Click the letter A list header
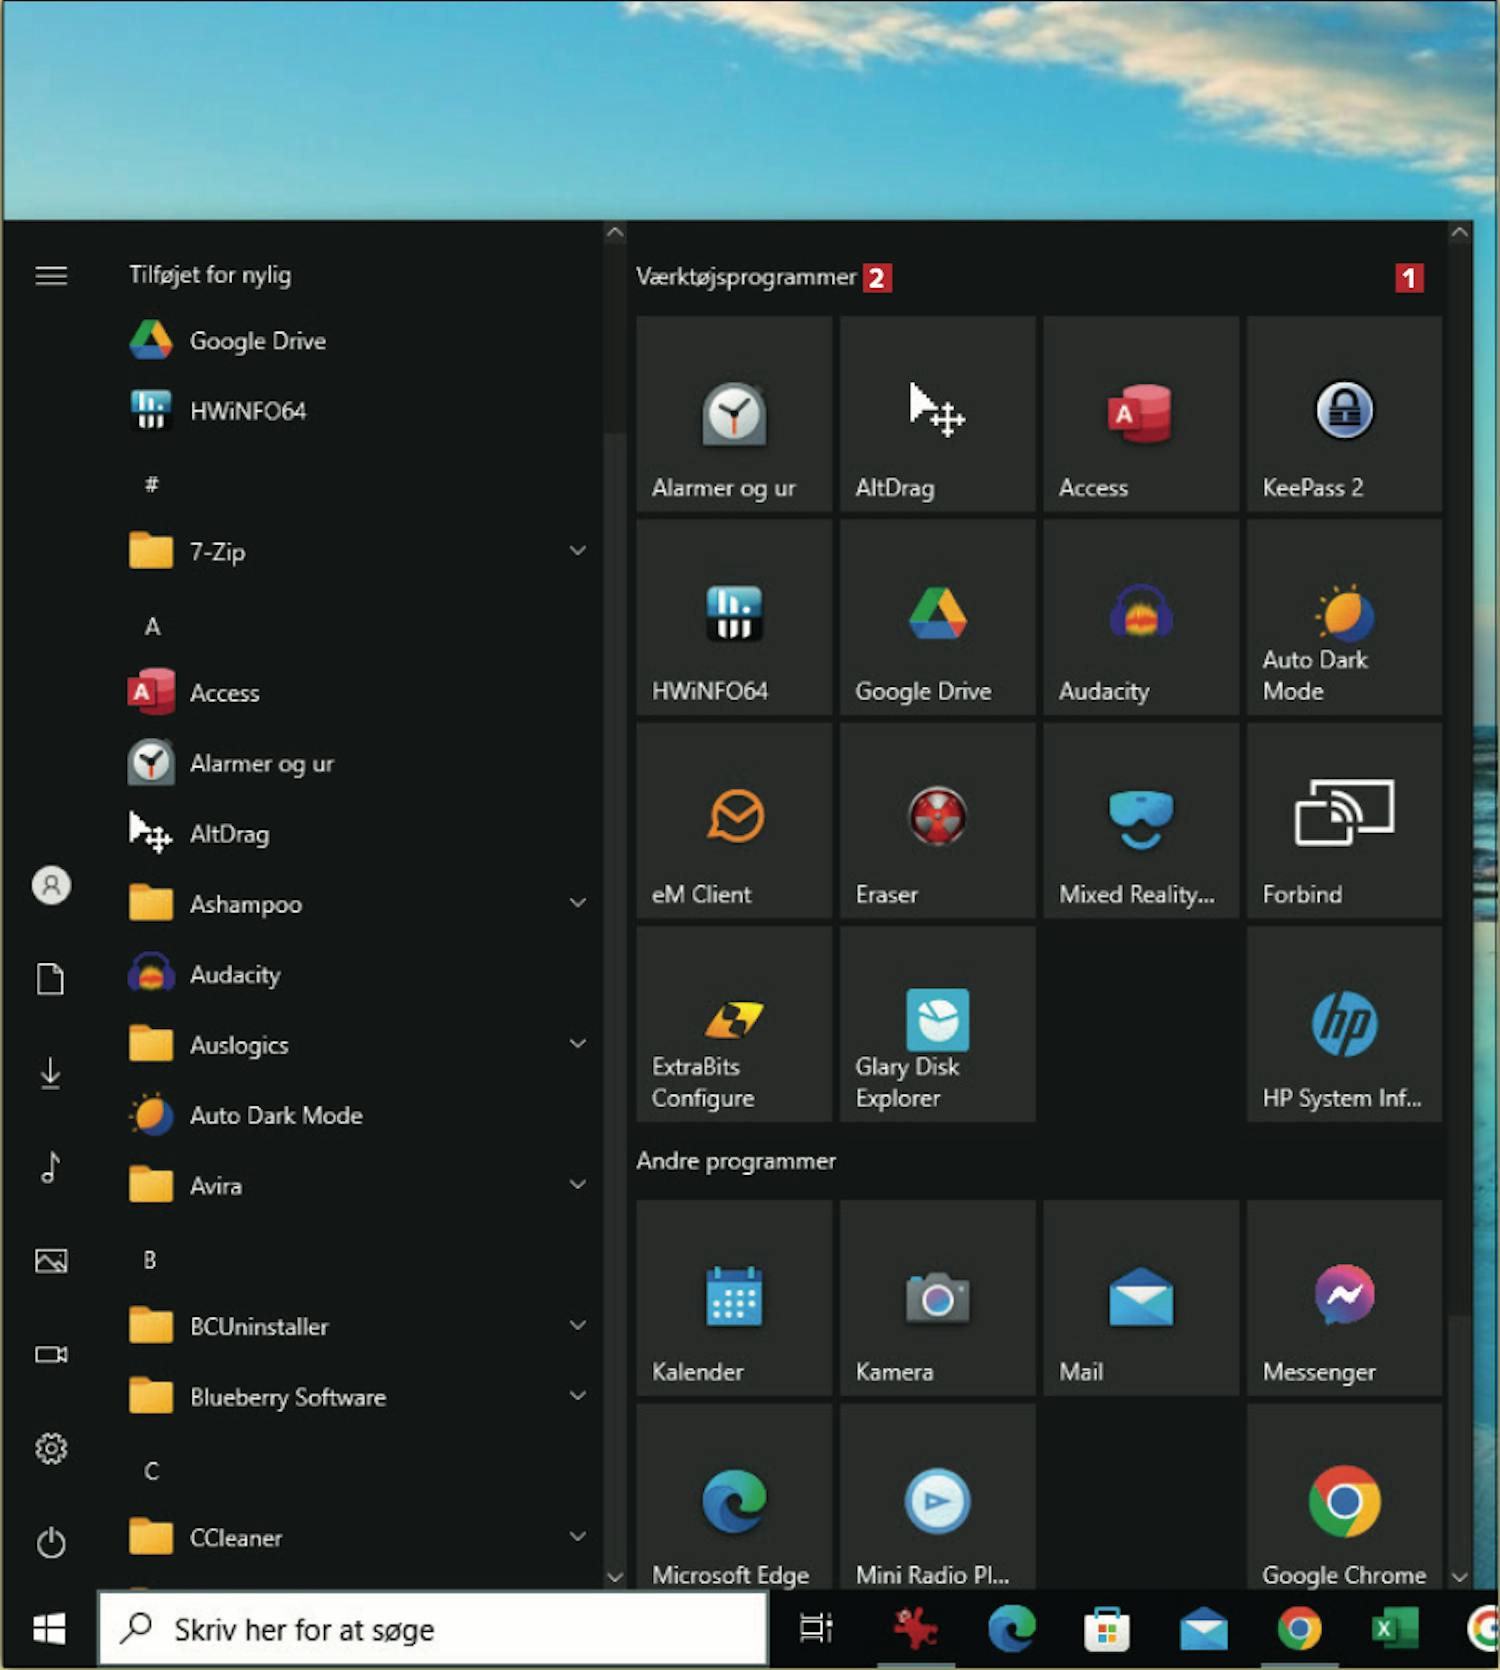 [x=152, y=626]
